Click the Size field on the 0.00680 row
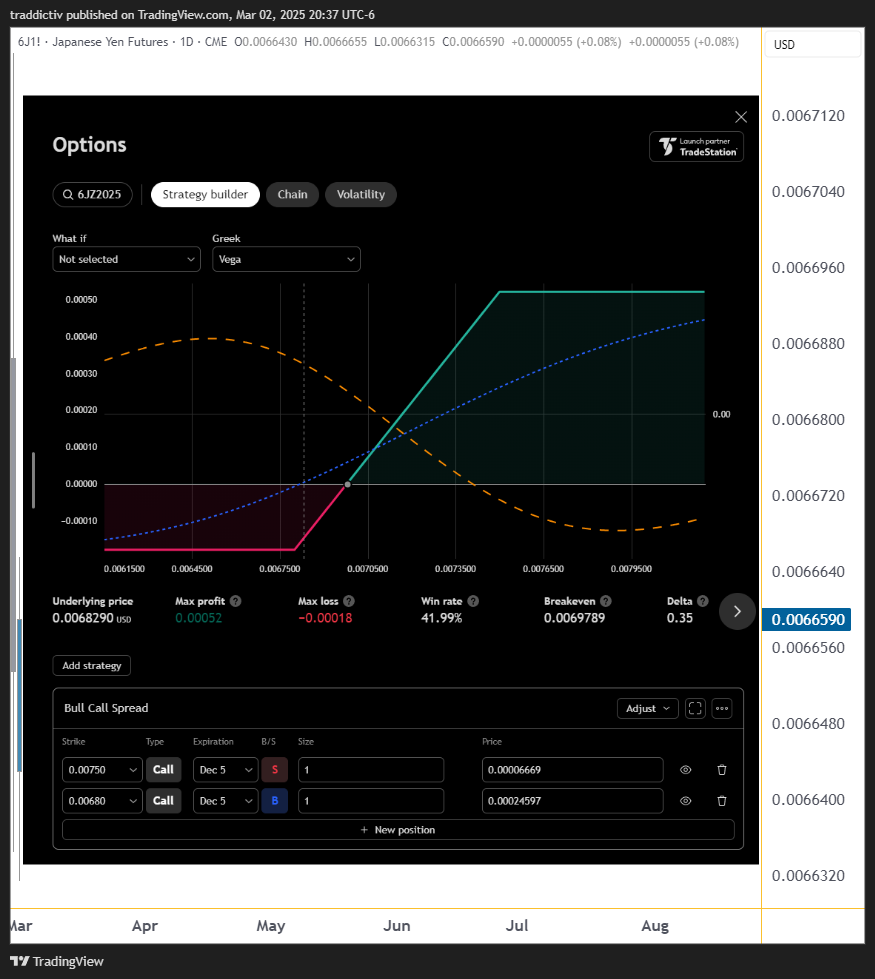 371,800
